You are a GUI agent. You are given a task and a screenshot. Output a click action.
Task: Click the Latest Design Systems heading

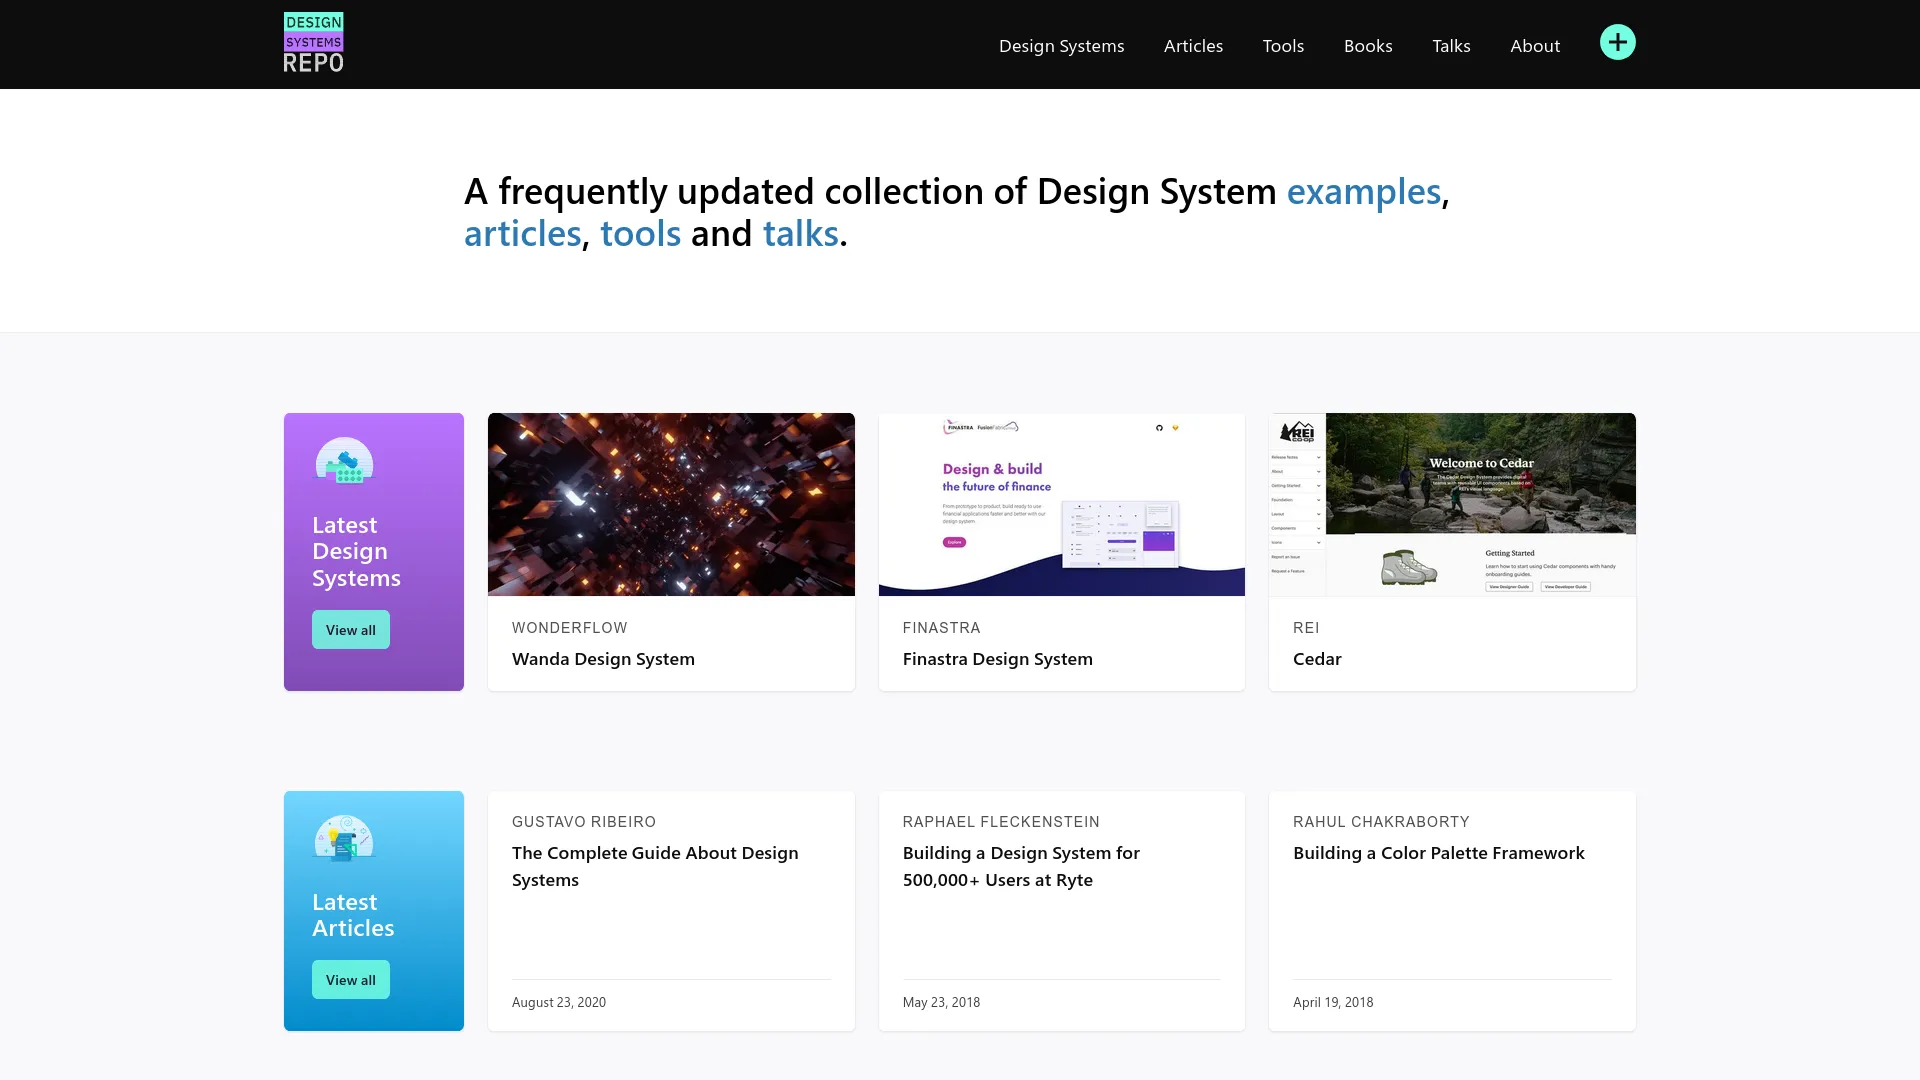click(x=356, y=551)
